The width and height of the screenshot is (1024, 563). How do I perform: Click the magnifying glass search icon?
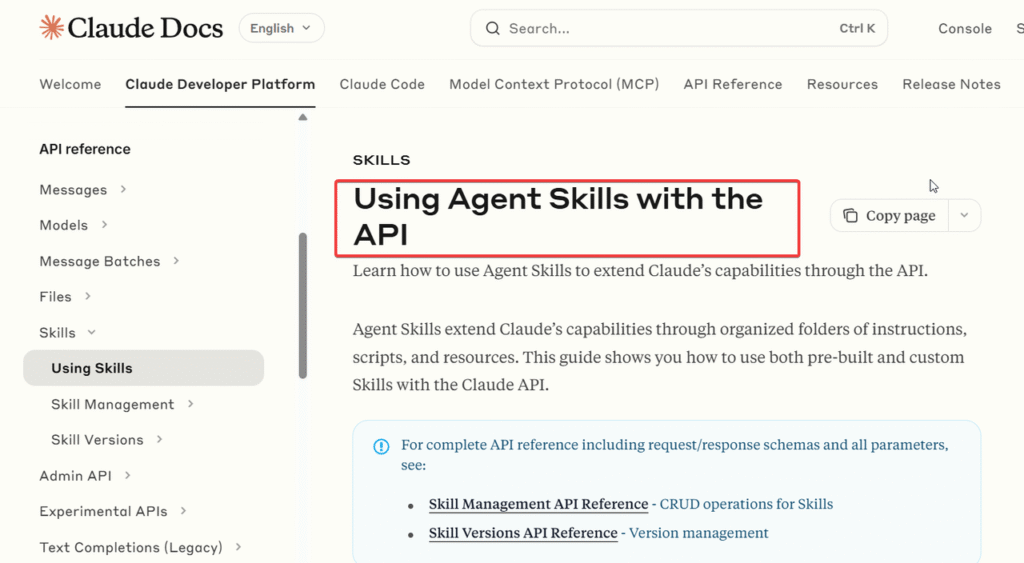point(492,29)
